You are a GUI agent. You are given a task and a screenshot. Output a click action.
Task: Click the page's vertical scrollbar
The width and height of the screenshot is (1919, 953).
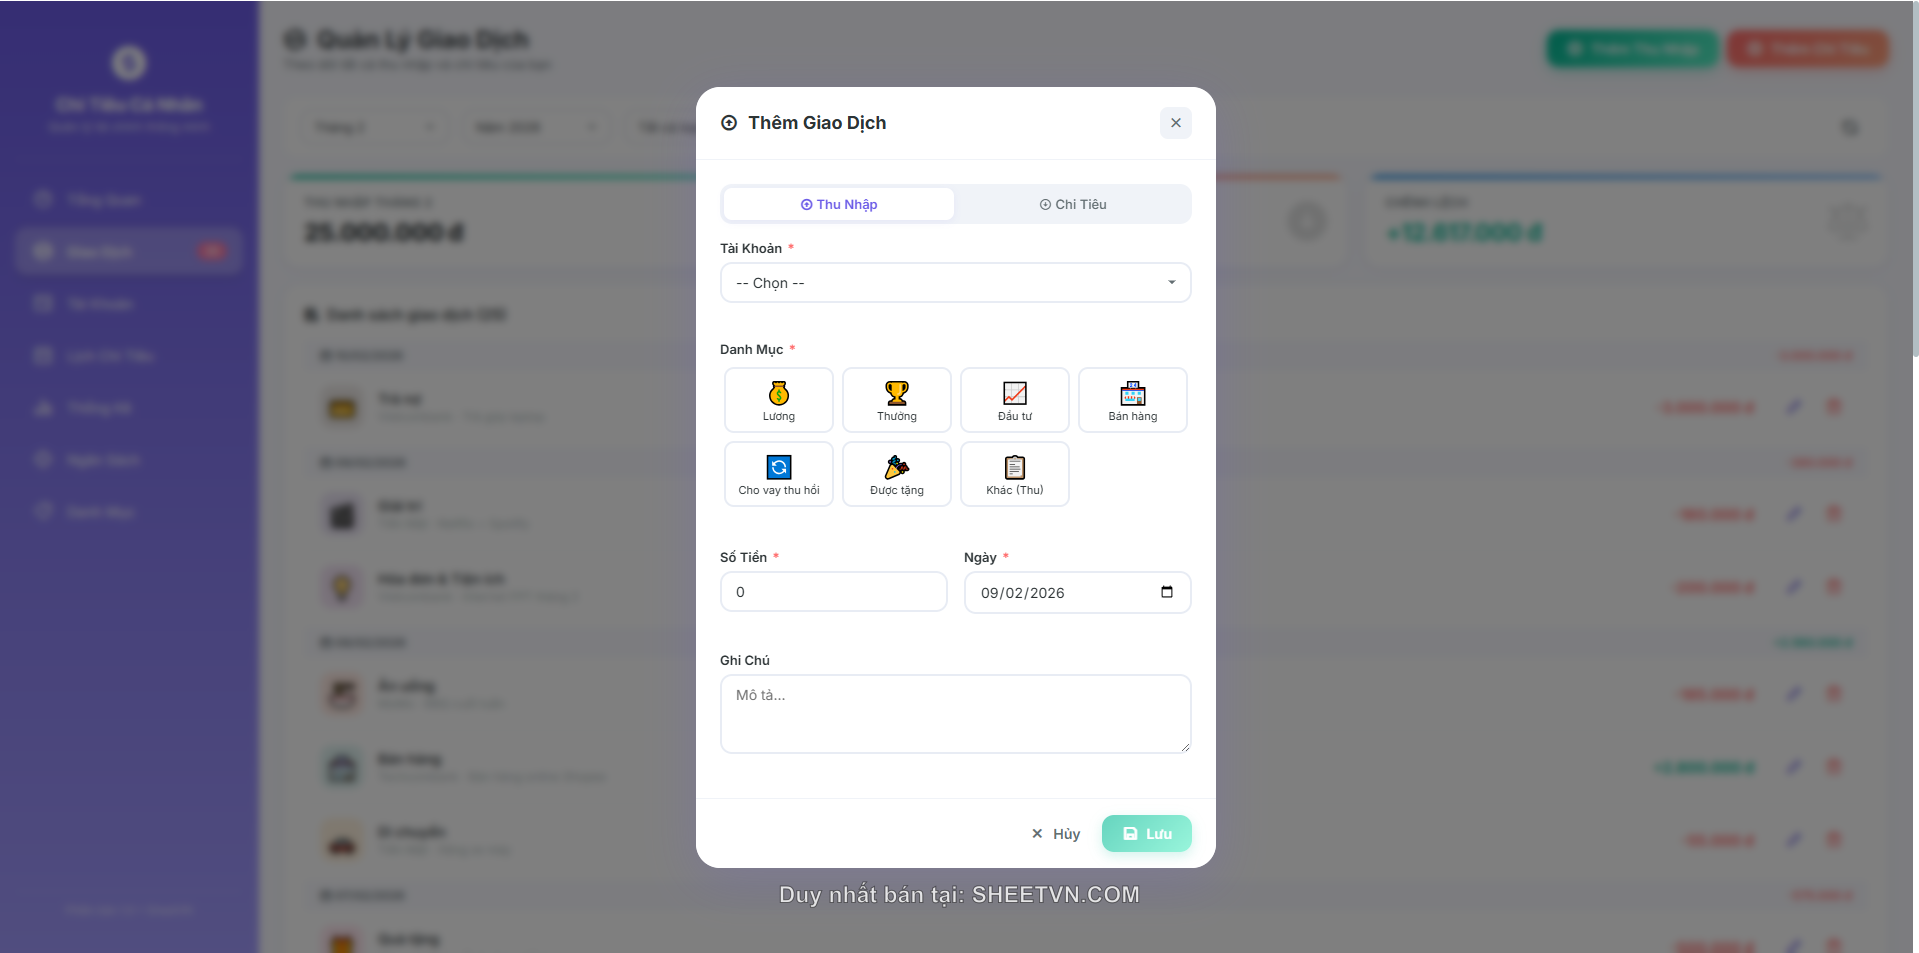tap(1914, 180)
